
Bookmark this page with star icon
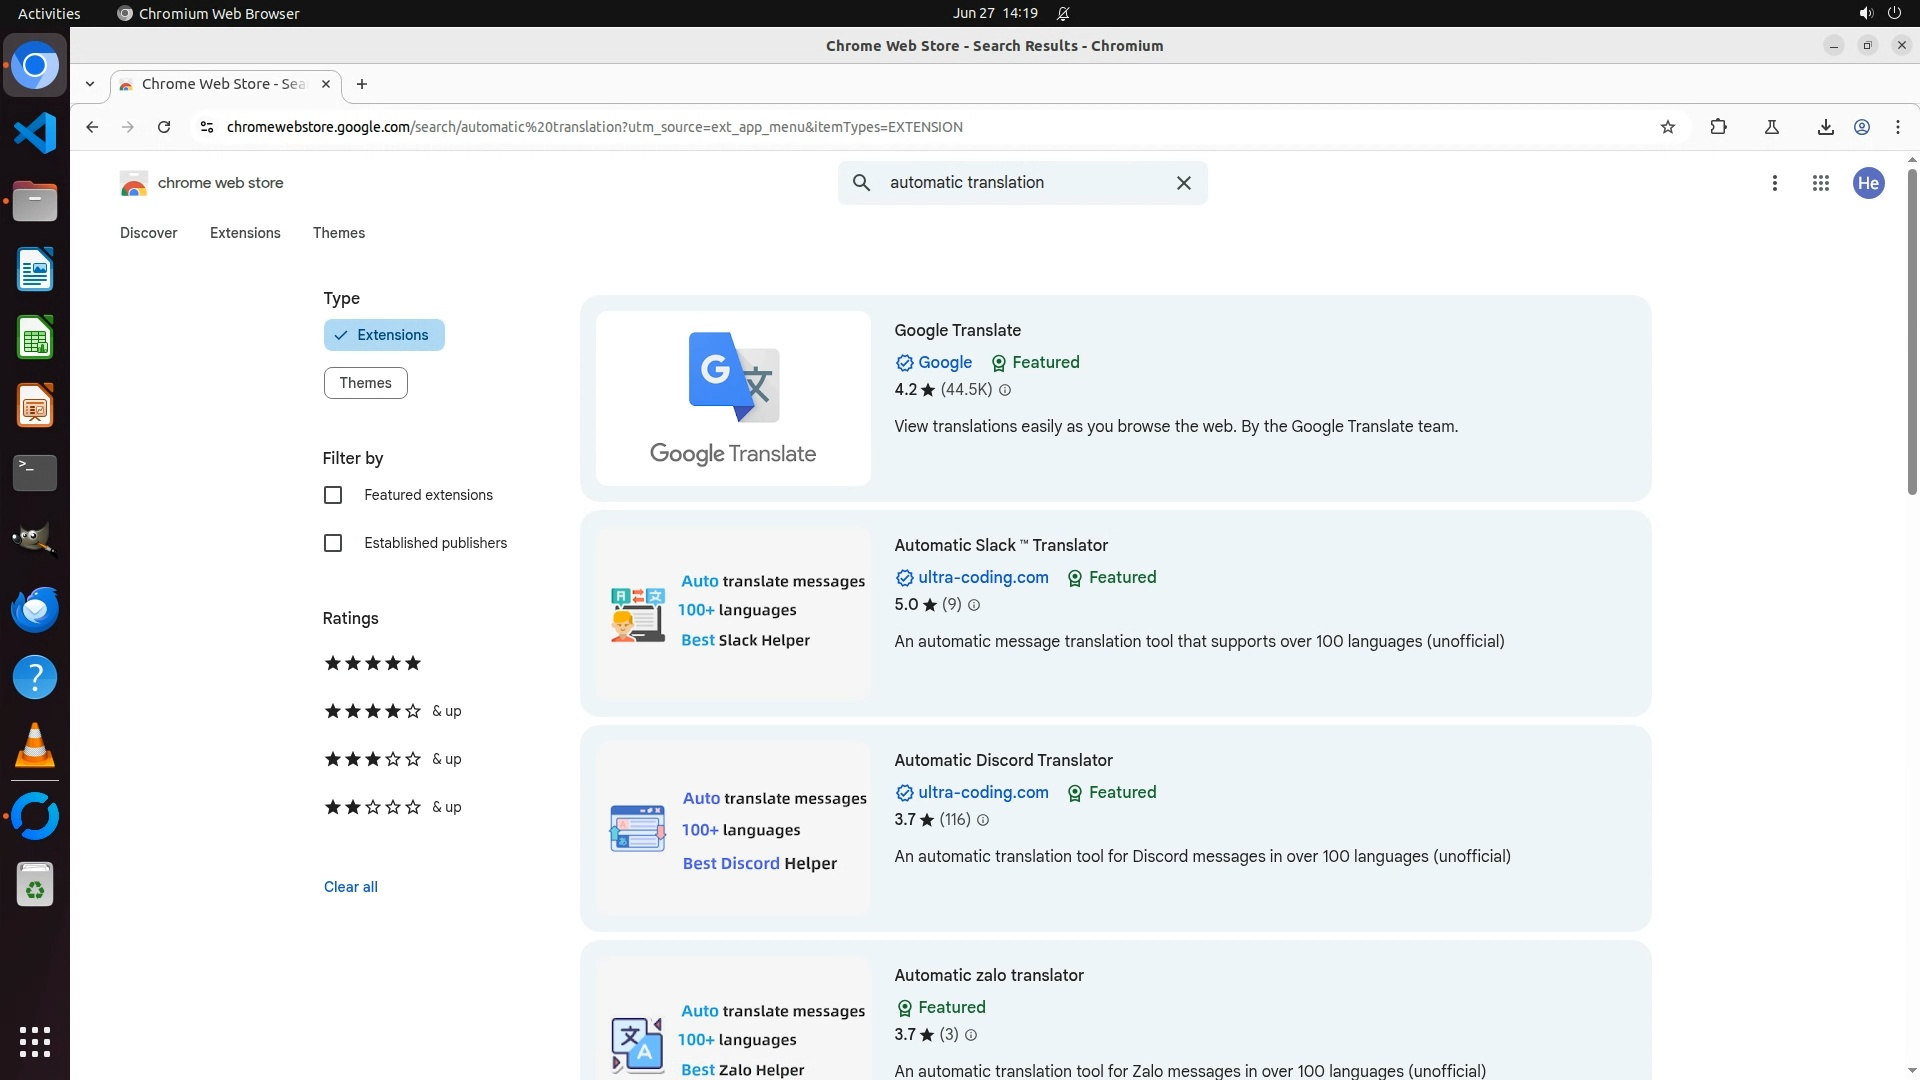pyautogui.click(x=1667, y=127)
